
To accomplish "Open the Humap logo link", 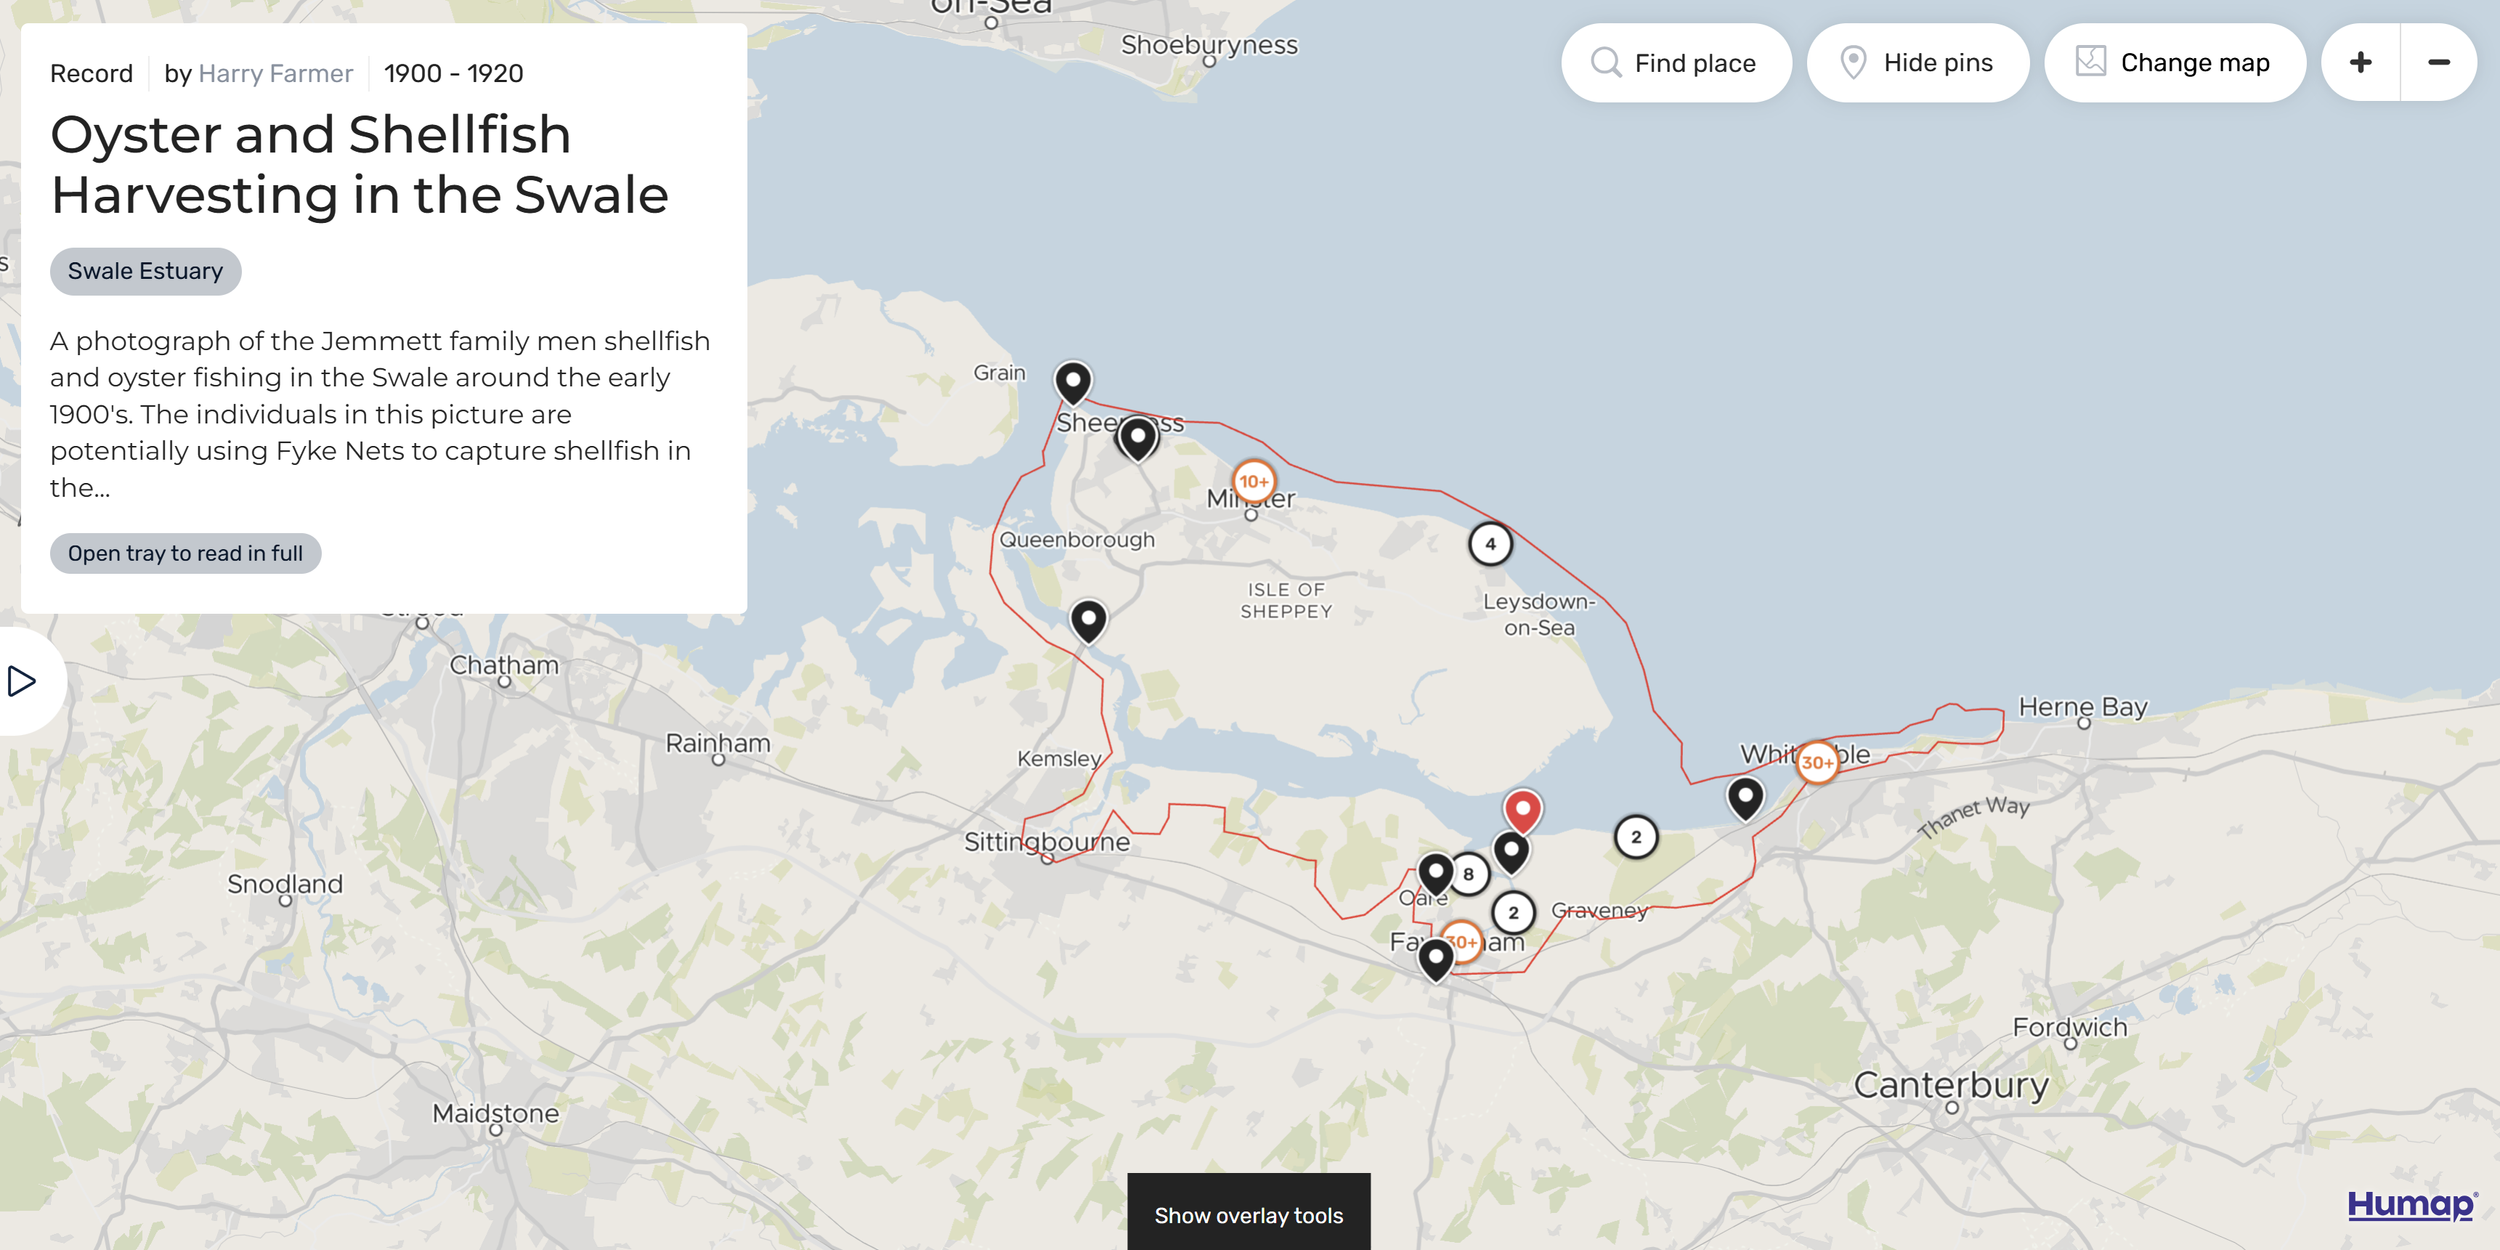I will pos(2410,1205).
